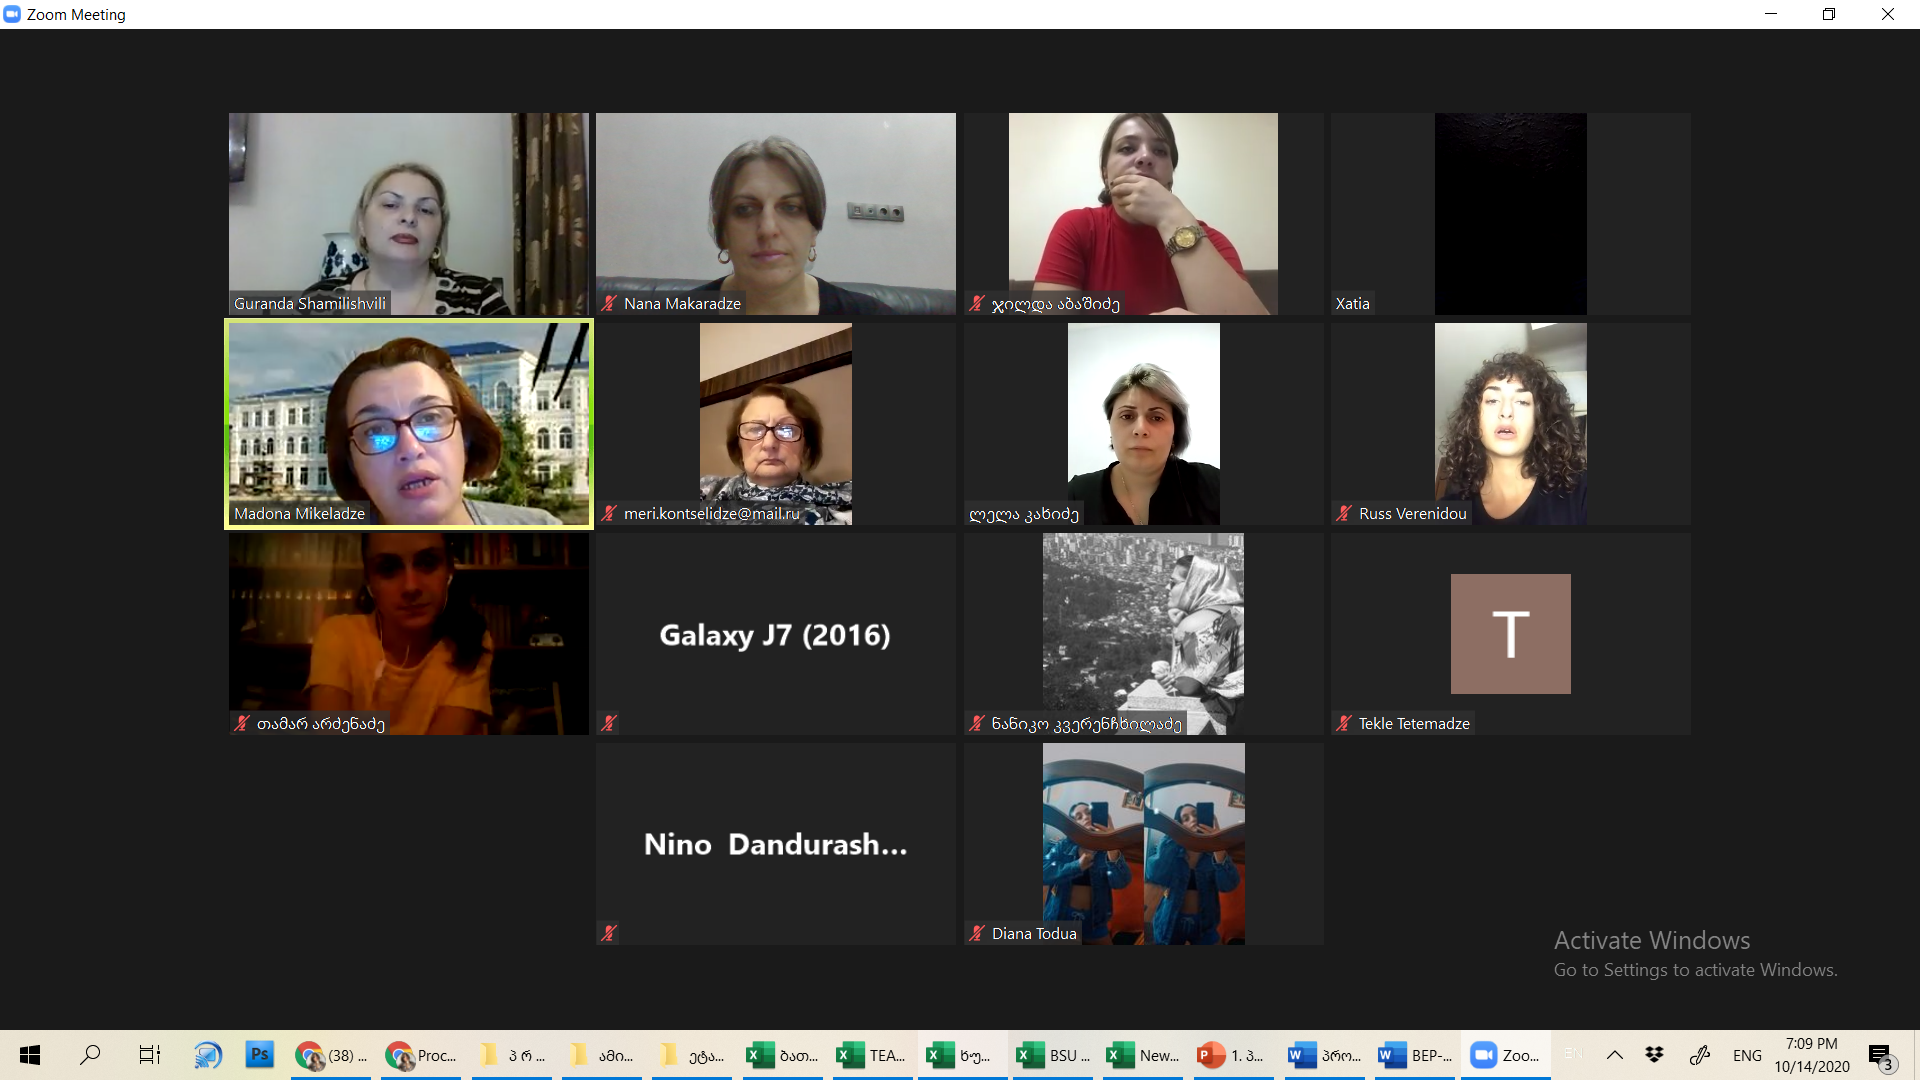The width and height of the screenshot is (1920, 1080).
Task: Open taskbar Search magnifier
Action: [90, 1055]
